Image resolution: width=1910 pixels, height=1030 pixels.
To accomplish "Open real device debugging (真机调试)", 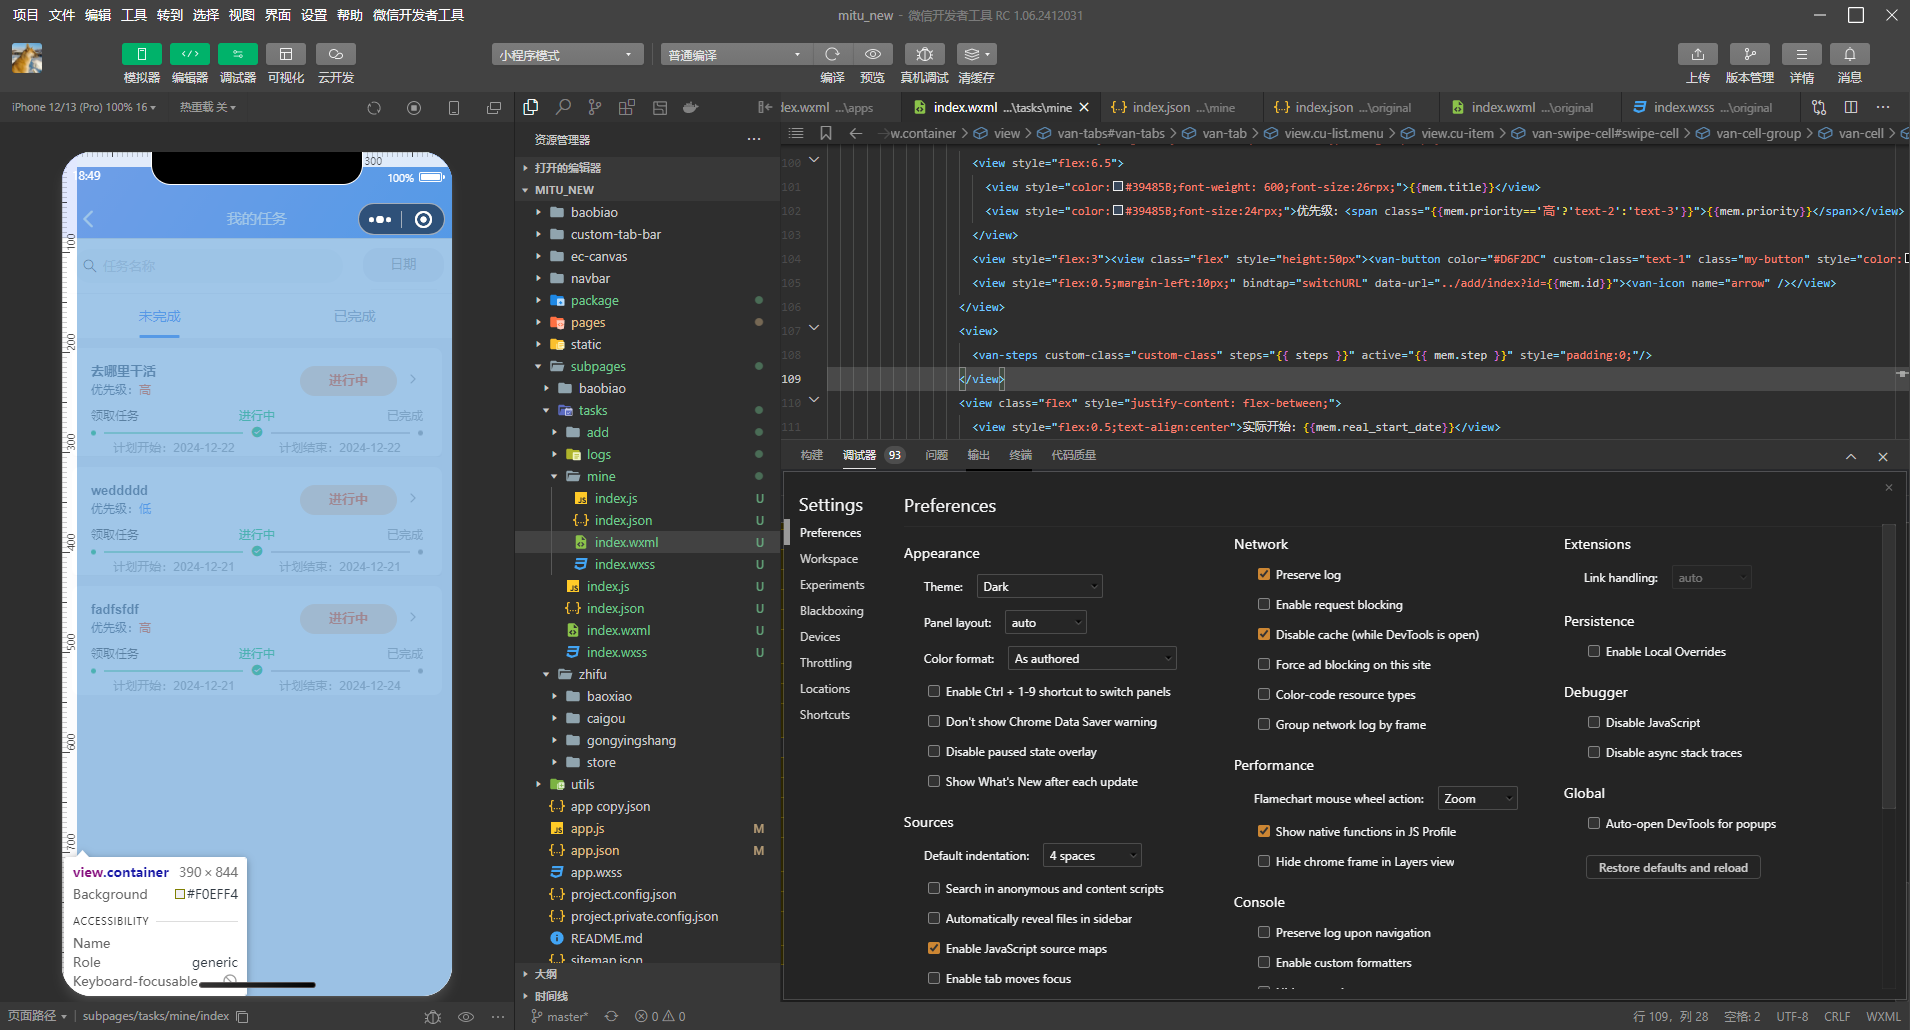I will coord(924,54).
